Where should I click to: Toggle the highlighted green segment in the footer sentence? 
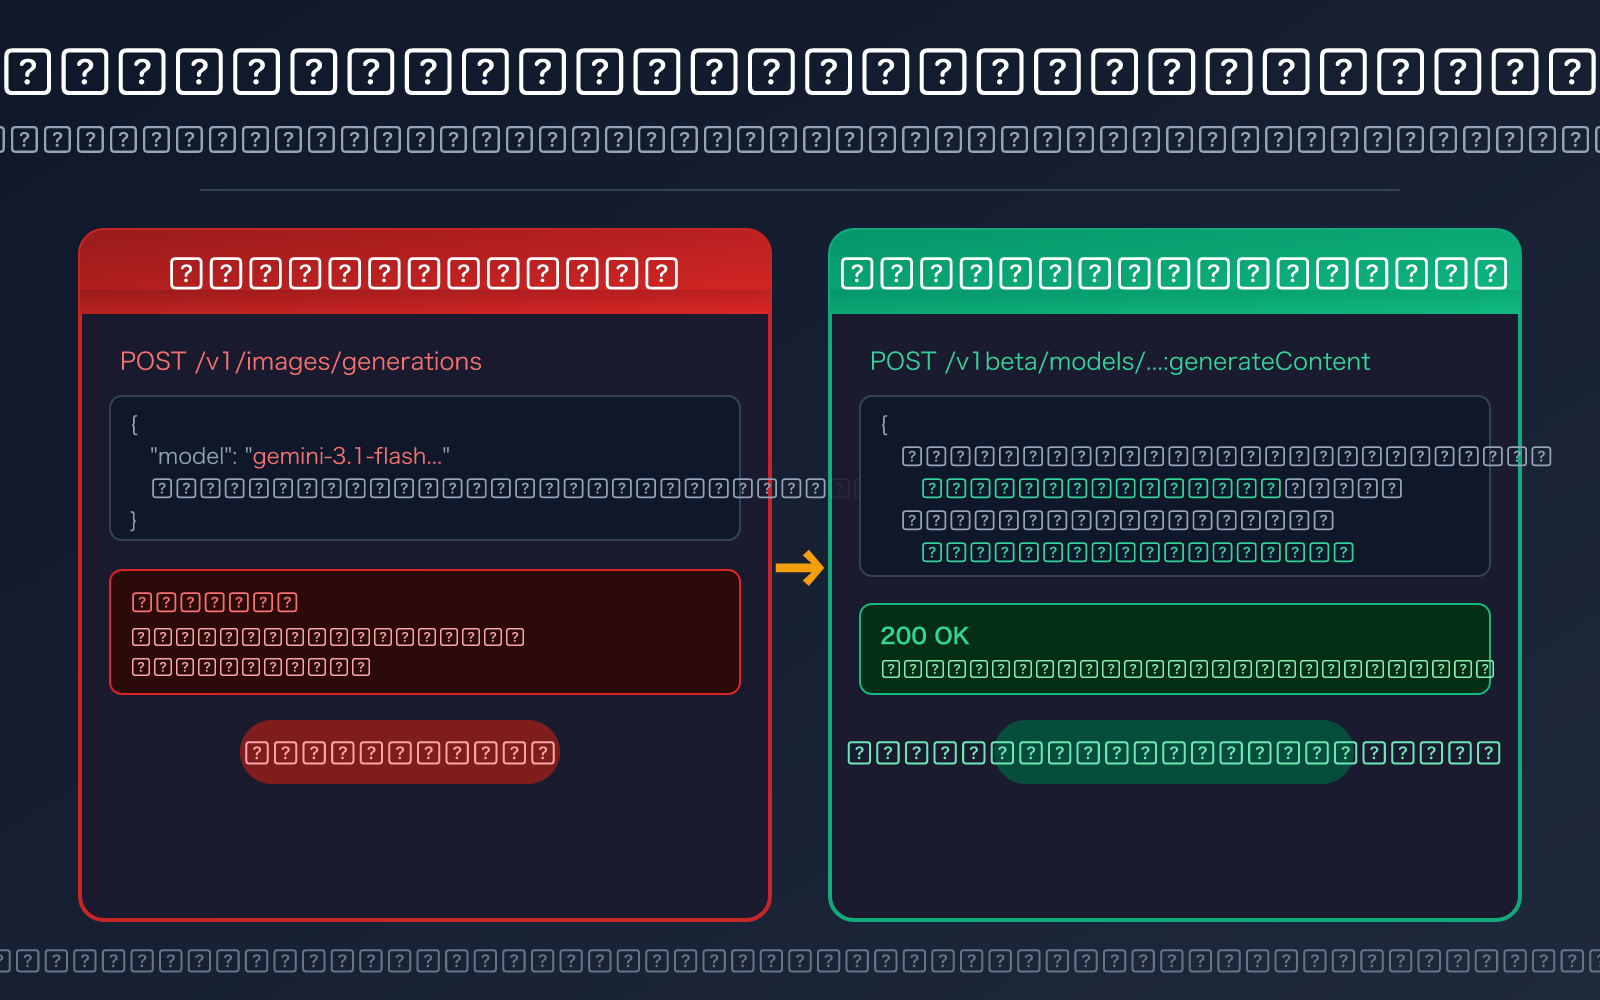tap(1170, 752)
